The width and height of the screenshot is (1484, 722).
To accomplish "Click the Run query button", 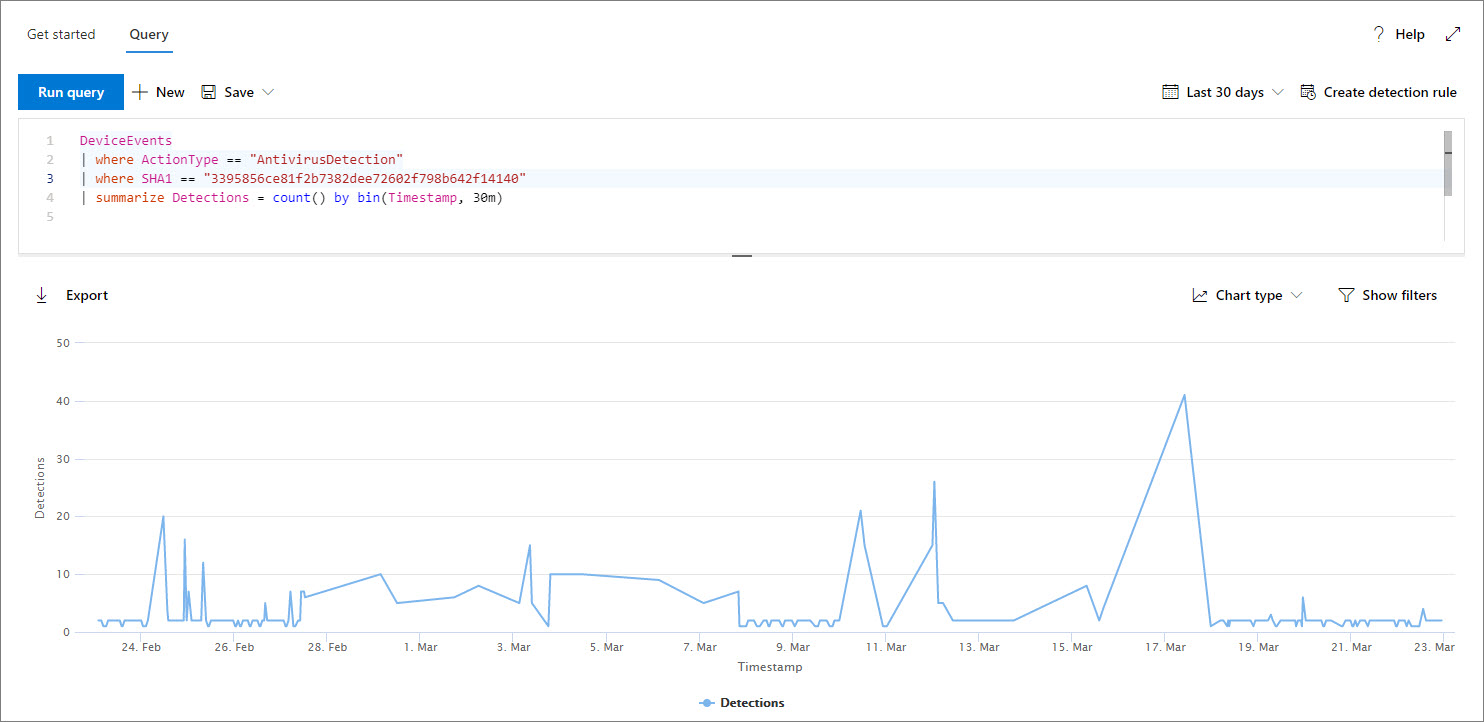I will [71, 92].
